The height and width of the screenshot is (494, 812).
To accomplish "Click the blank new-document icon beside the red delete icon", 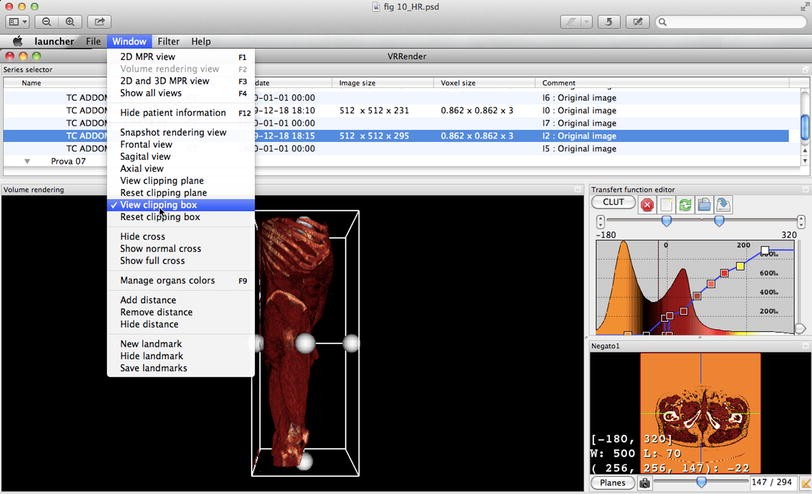I will [x=666, y=204].
